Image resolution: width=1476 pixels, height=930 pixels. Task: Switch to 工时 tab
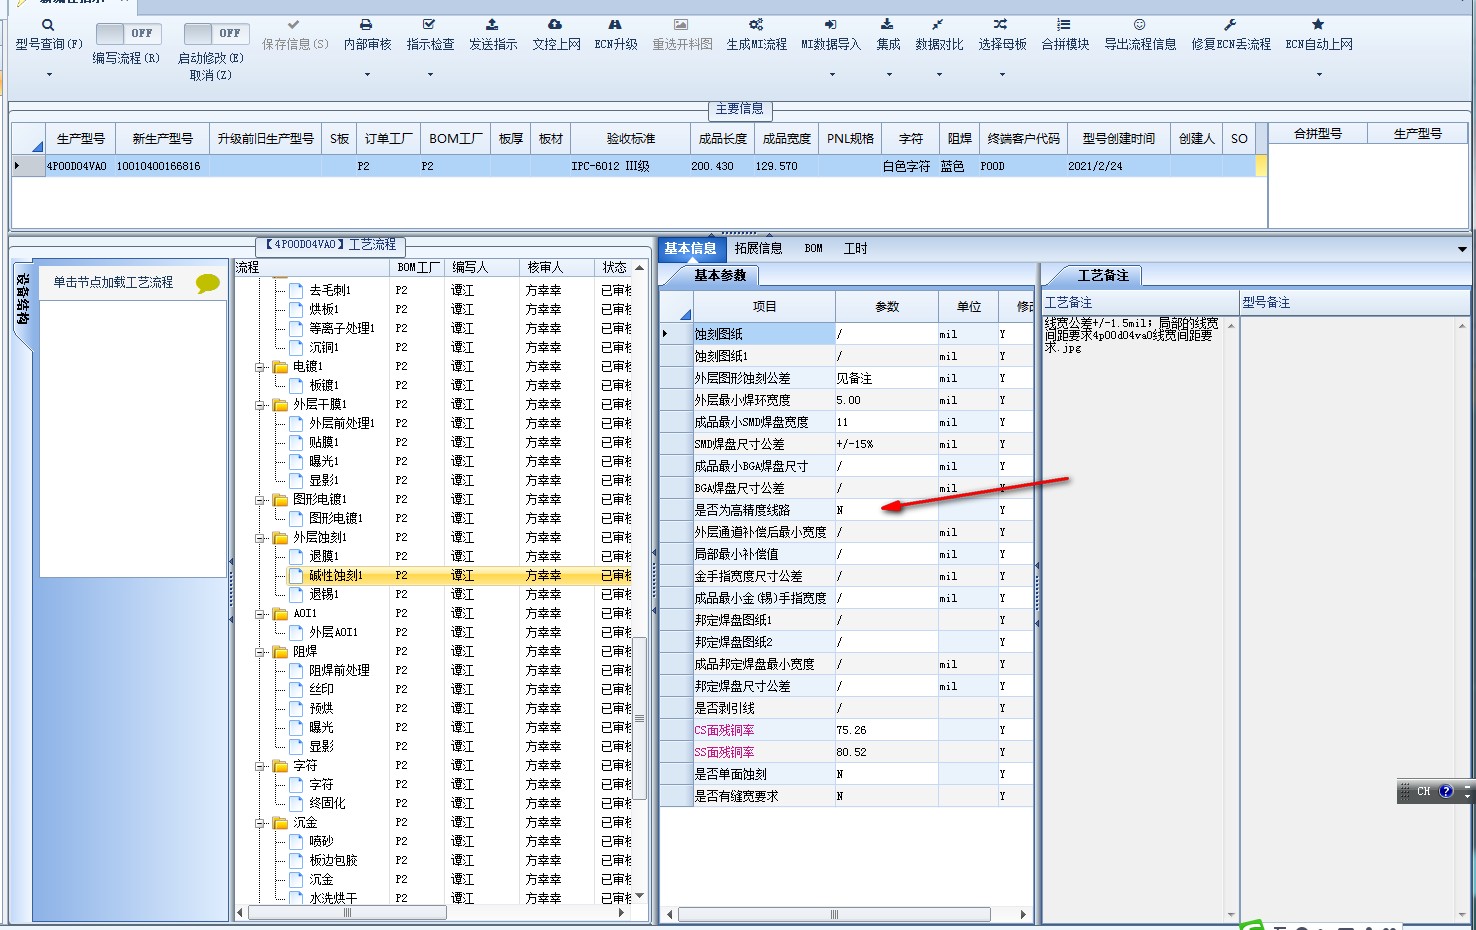(855, 248)
